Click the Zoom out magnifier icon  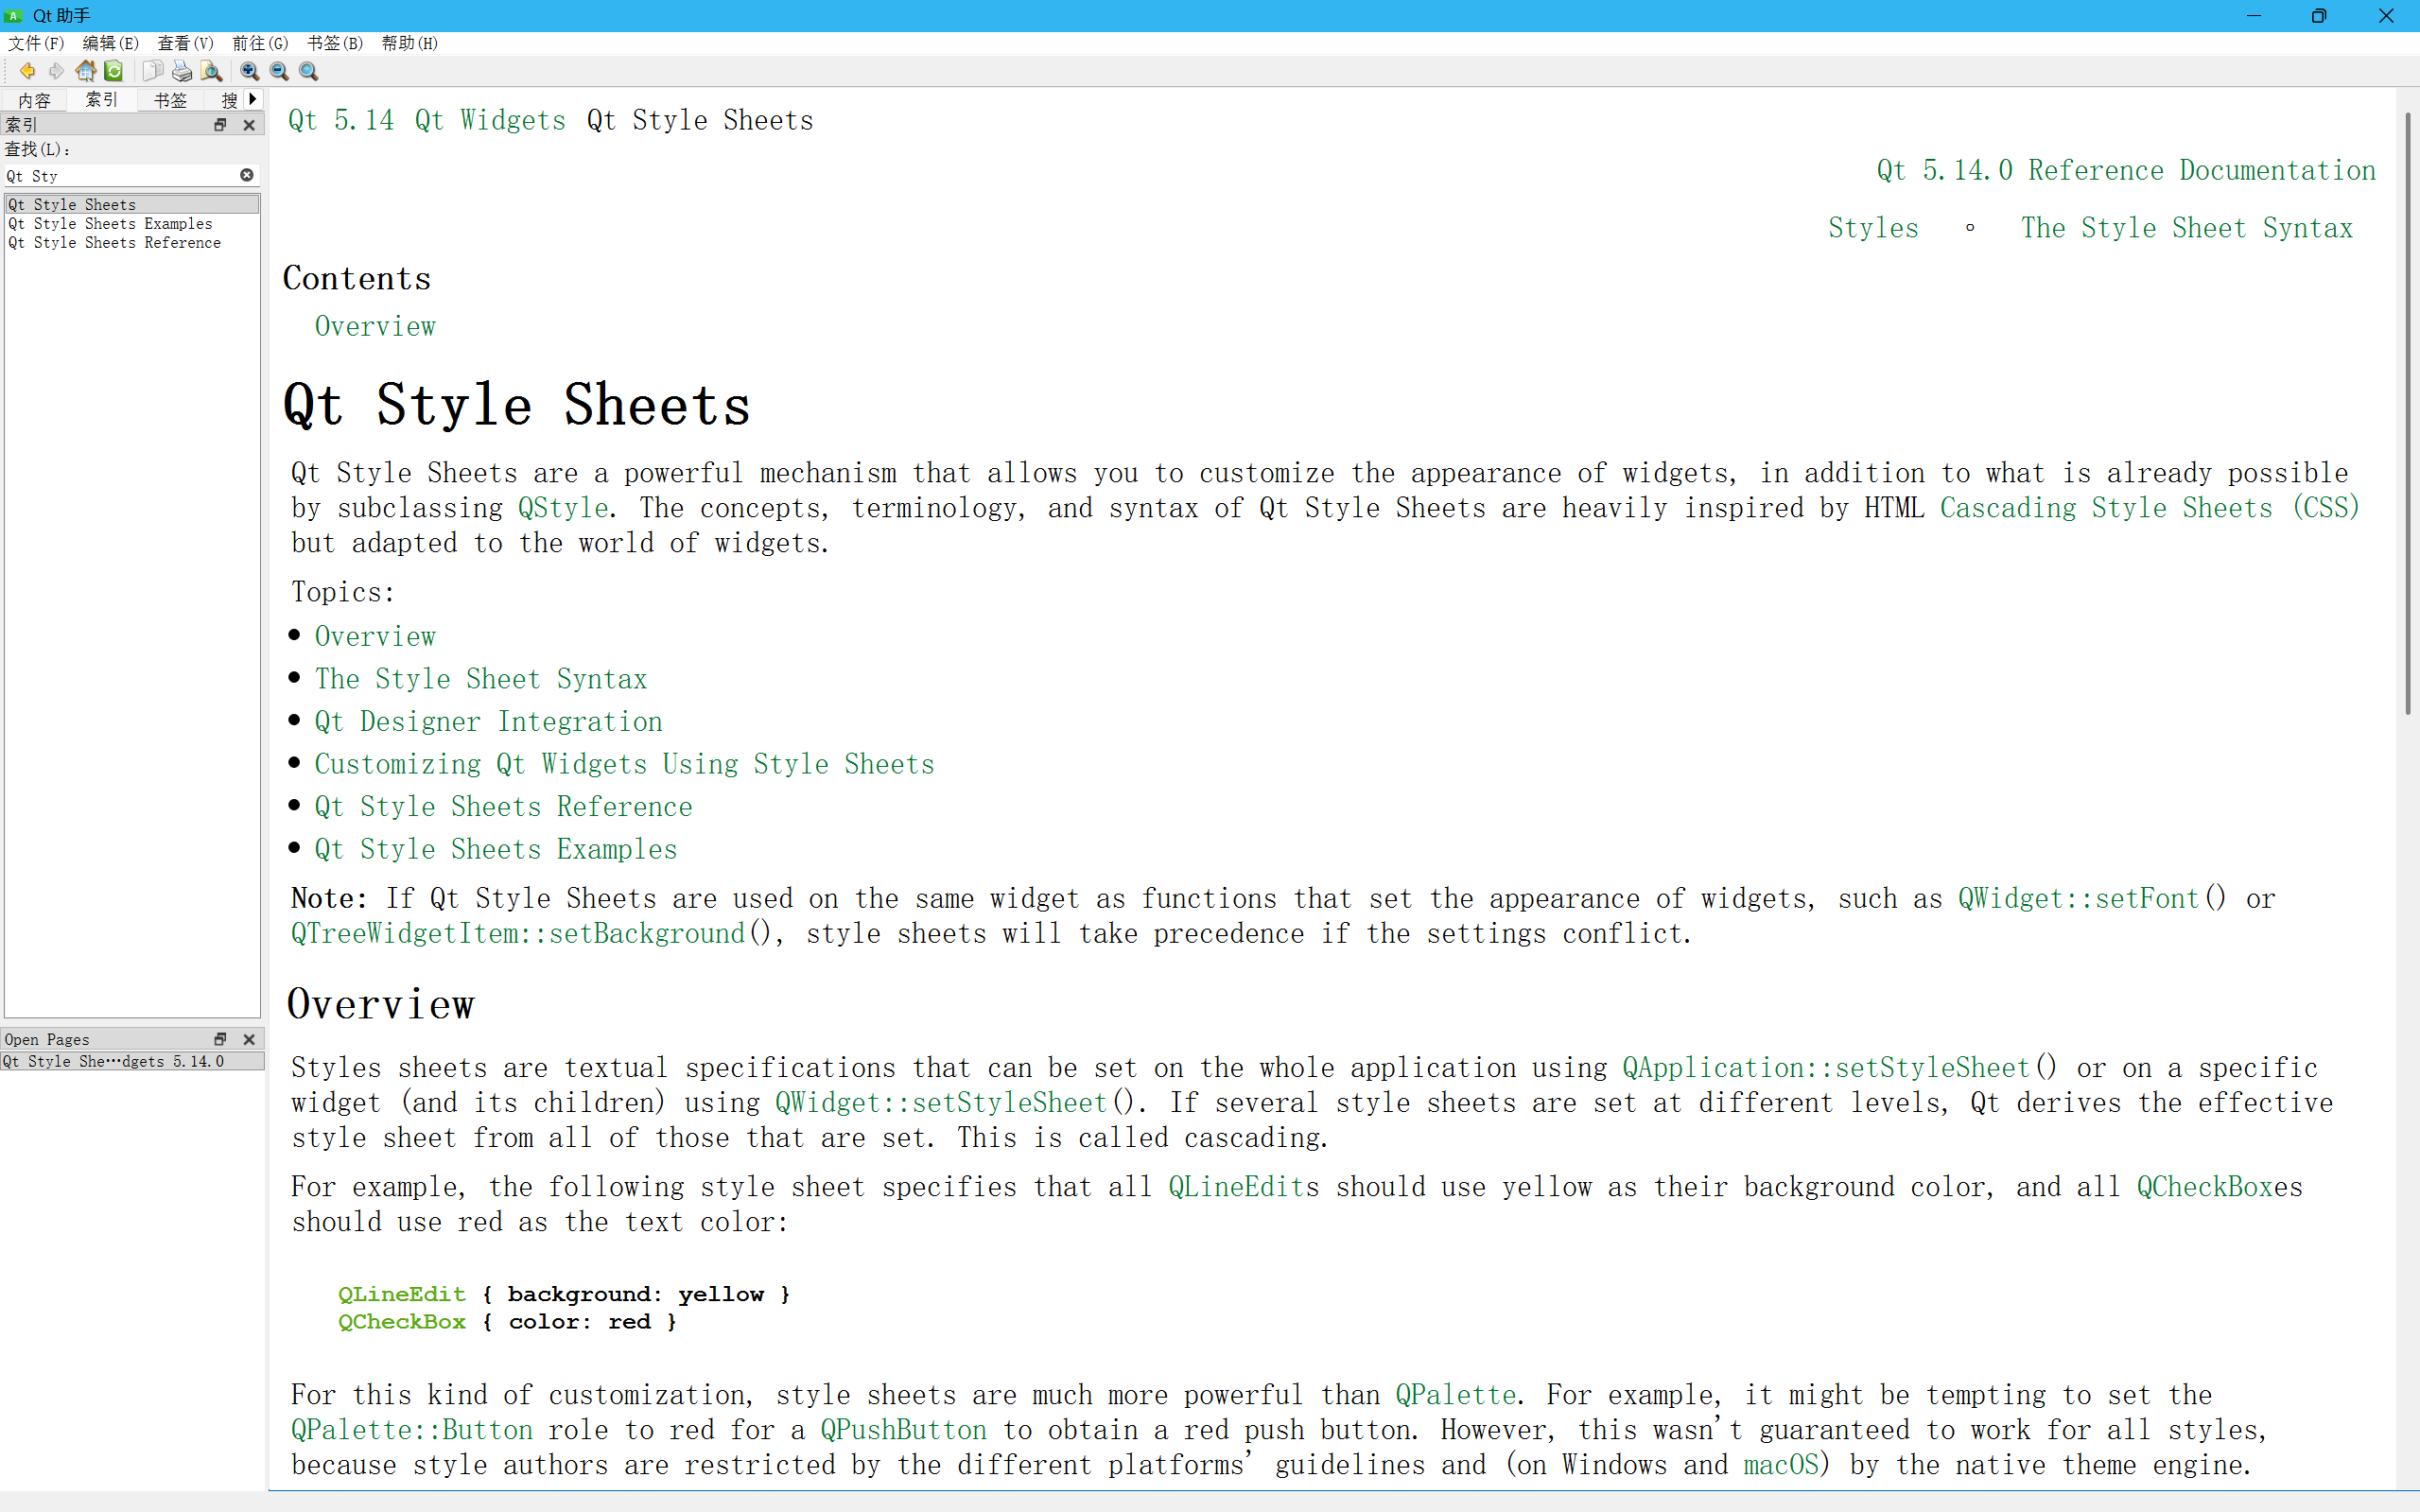click(x=279, y=71)
